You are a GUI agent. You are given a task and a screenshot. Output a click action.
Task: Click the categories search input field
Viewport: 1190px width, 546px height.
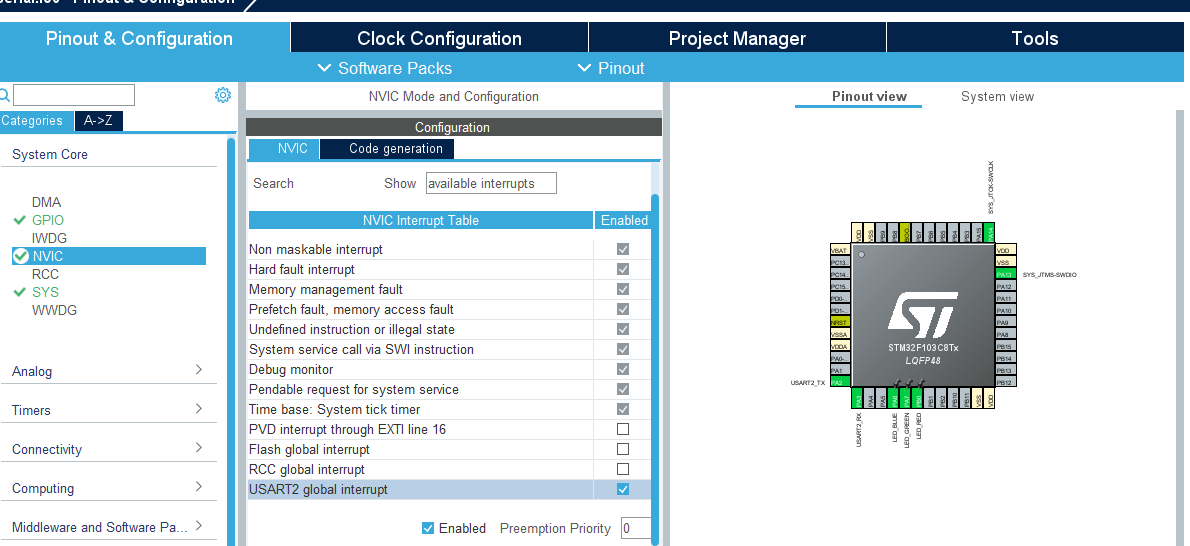tap(74, 95)
